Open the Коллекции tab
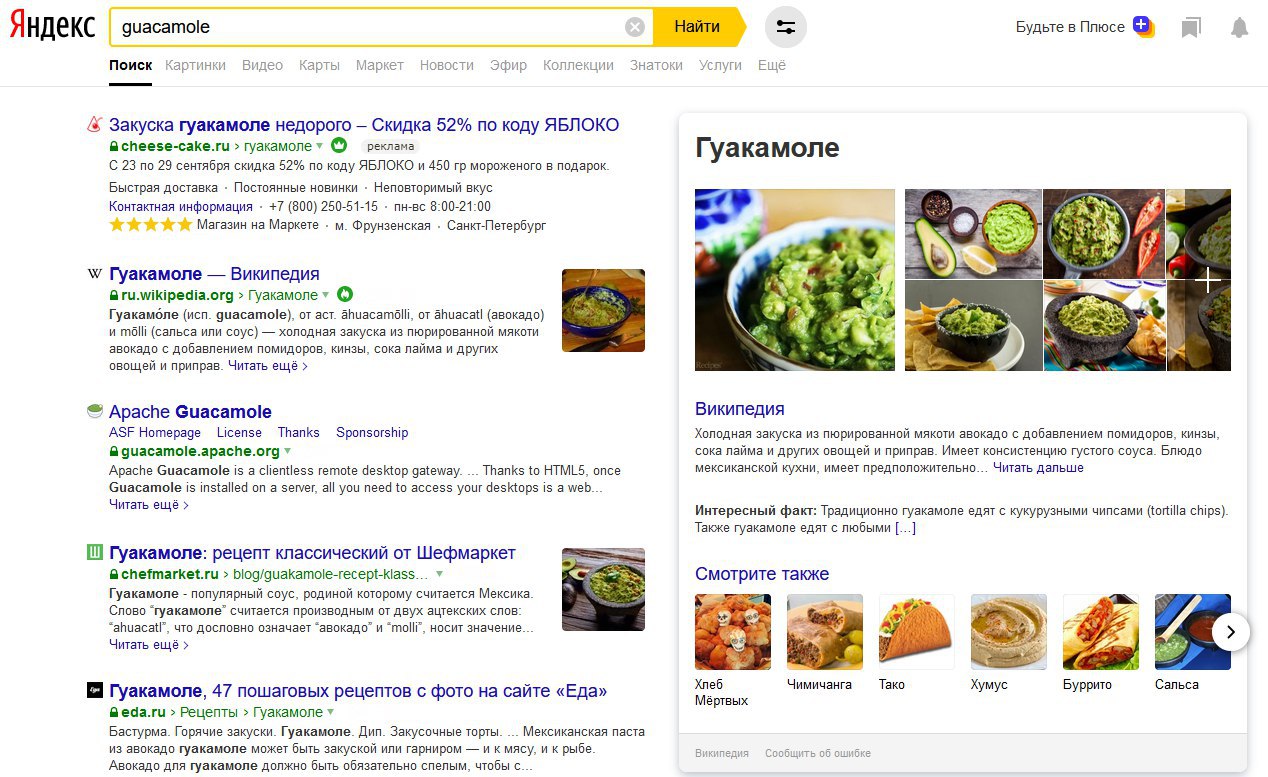The width and height of the screenshot is (1268, 777). 578,65
